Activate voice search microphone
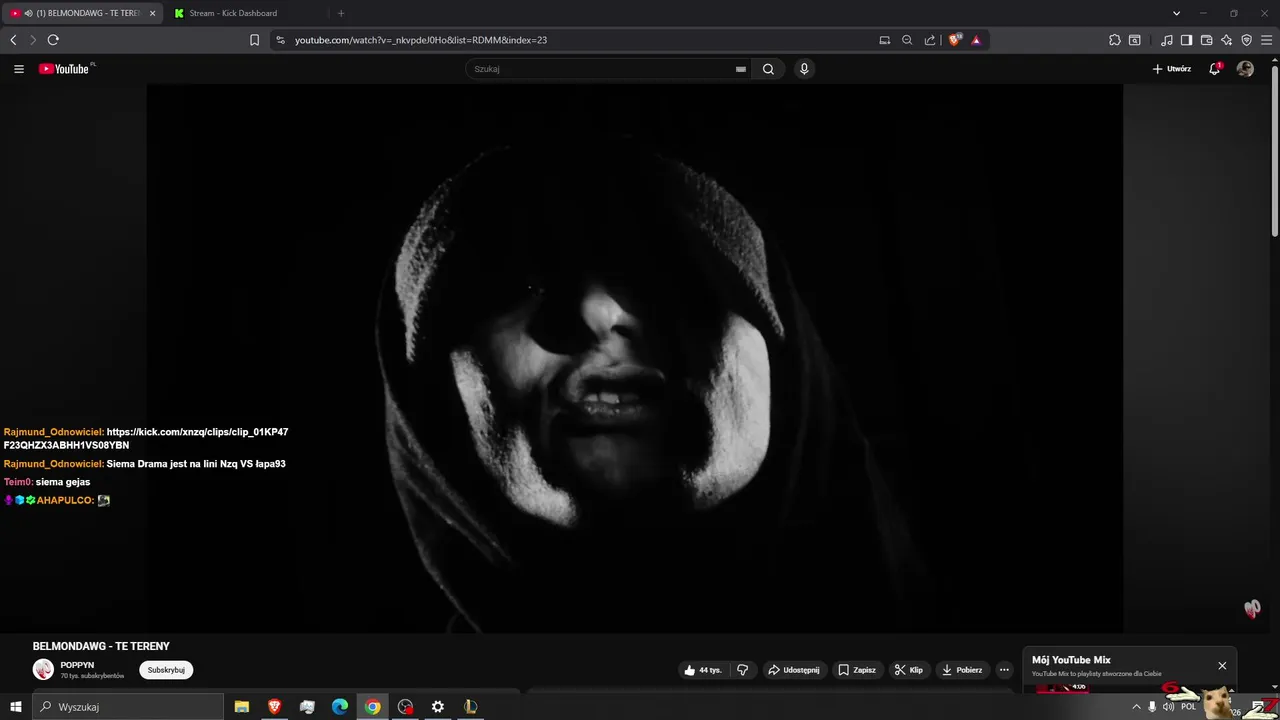Viewport: 1280px width, 720px height. coord(804,69)
